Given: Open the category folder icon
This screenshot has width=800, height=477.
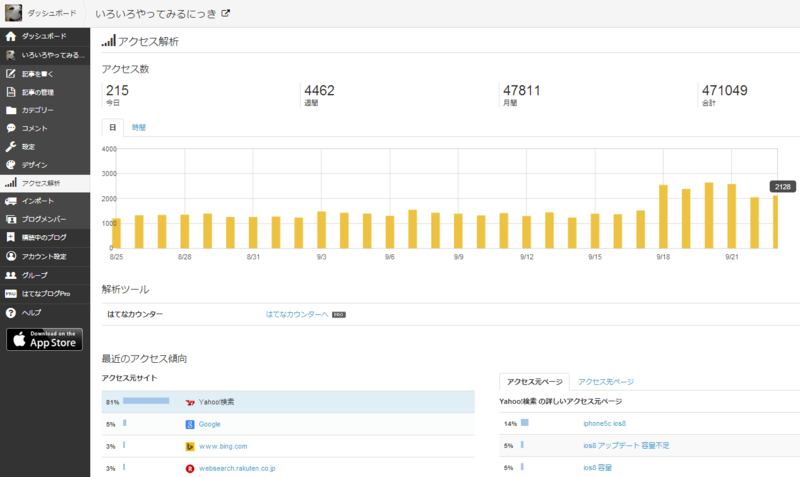Looking at the screenshot, I should [11, 110].
